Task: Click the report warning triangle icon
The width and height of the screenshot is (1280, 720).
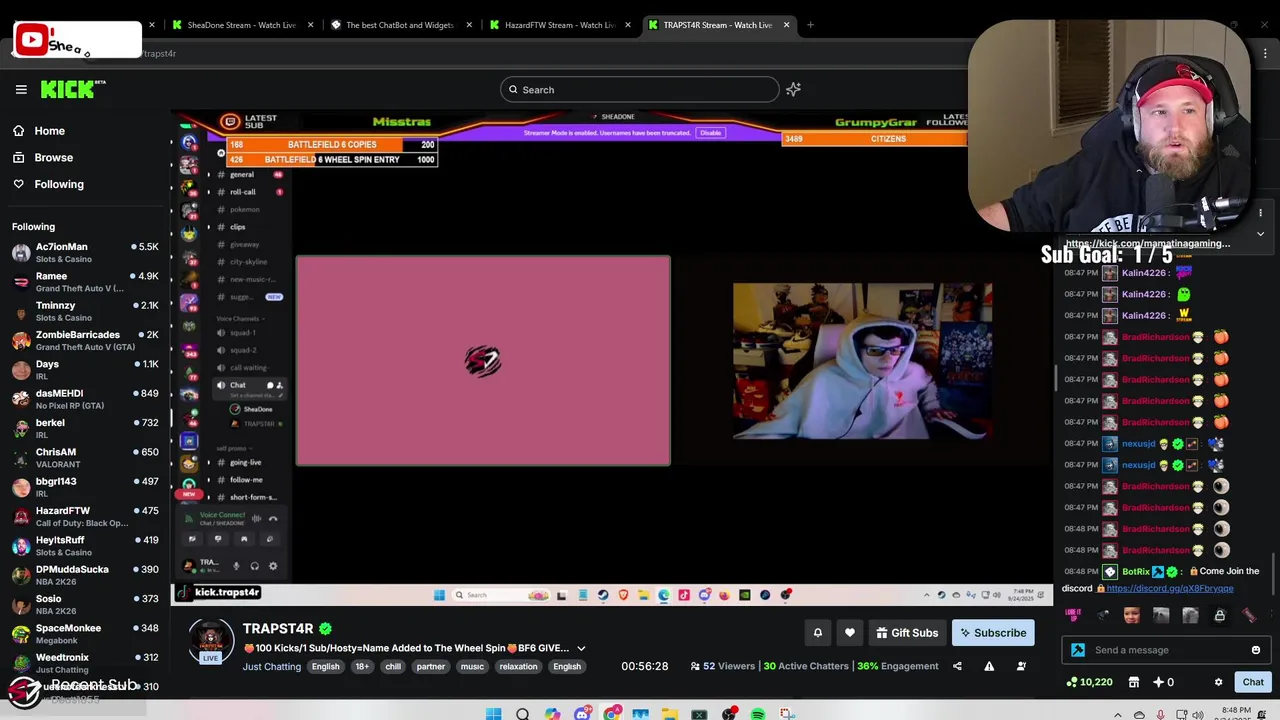Action: pyautogui.click(x=989, y=666)
